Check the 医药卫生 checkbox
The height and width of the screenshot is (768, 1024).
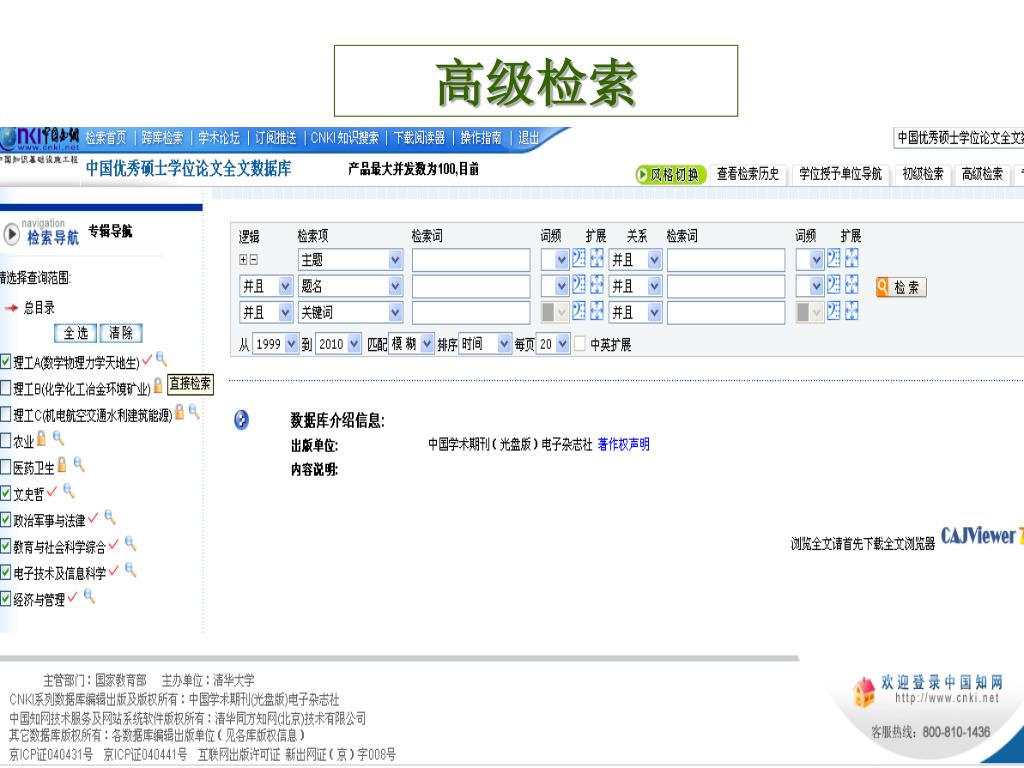[6, 467]
